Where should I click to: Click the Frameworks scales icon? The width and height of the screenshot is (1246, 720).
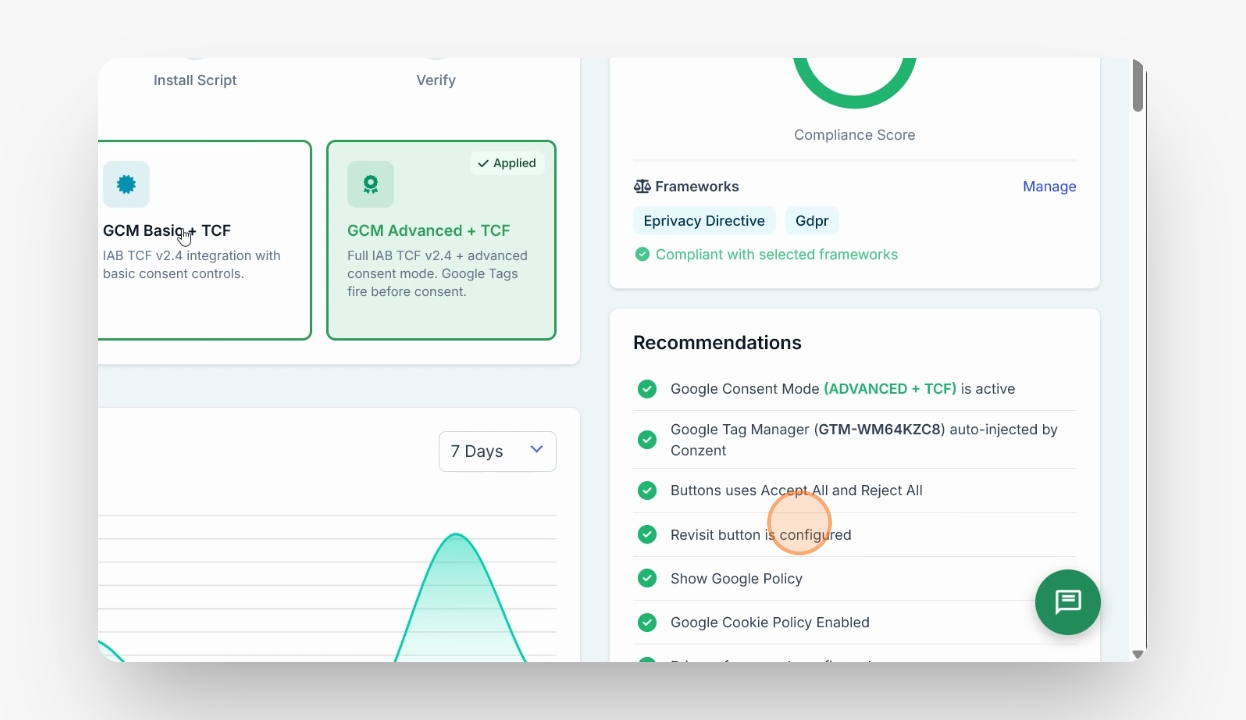(642, 186)
